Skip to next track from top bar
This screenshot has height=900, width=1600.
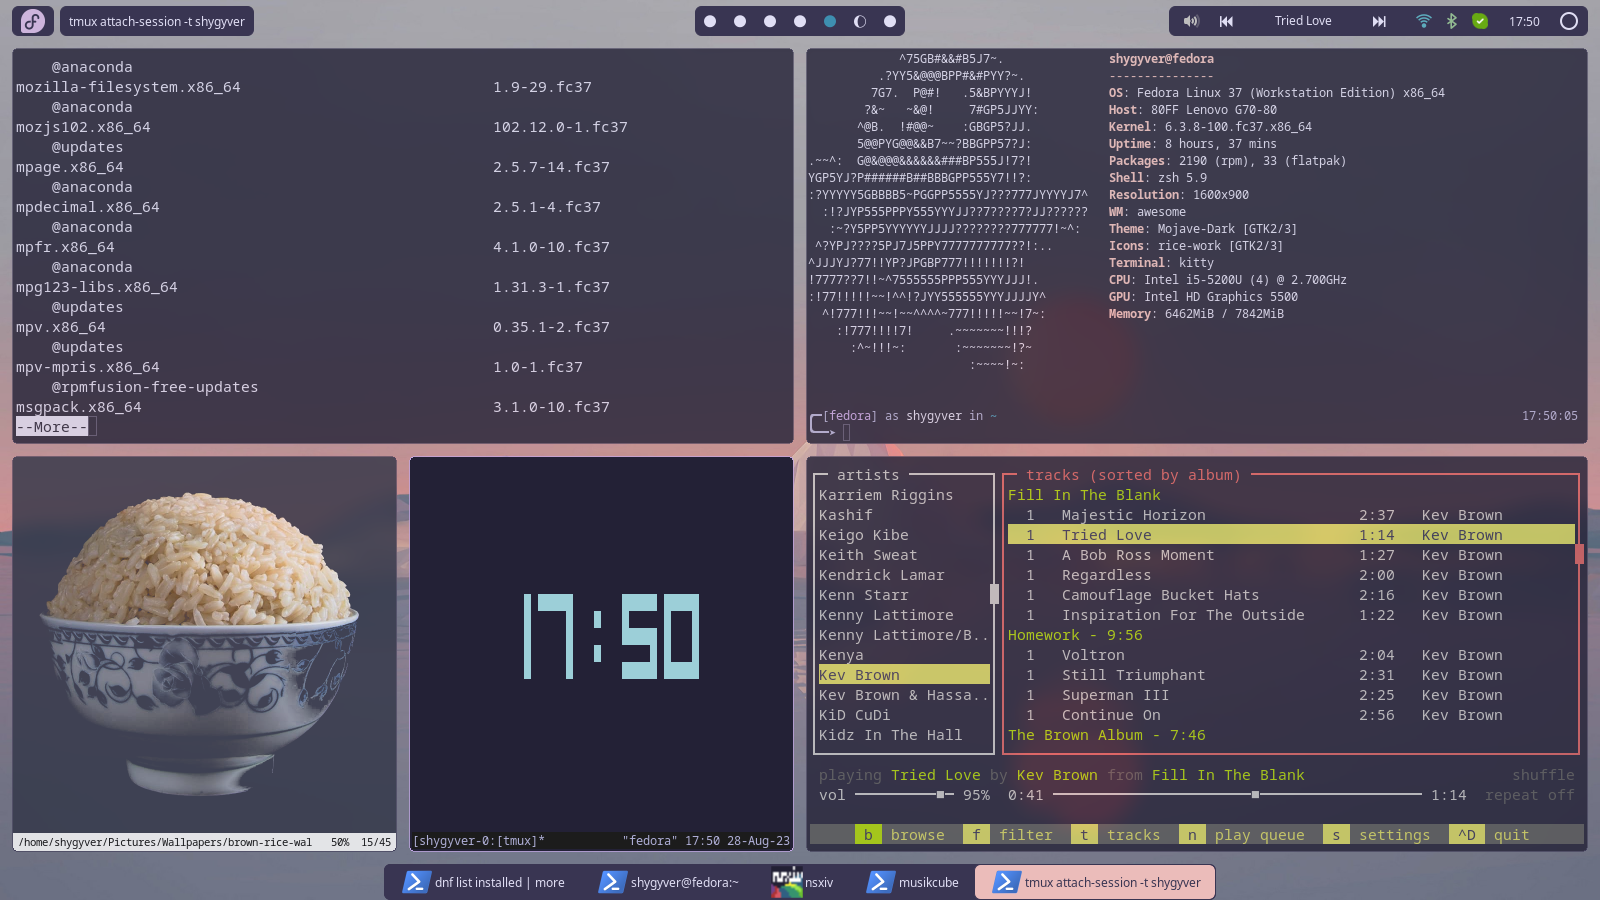1379,21
